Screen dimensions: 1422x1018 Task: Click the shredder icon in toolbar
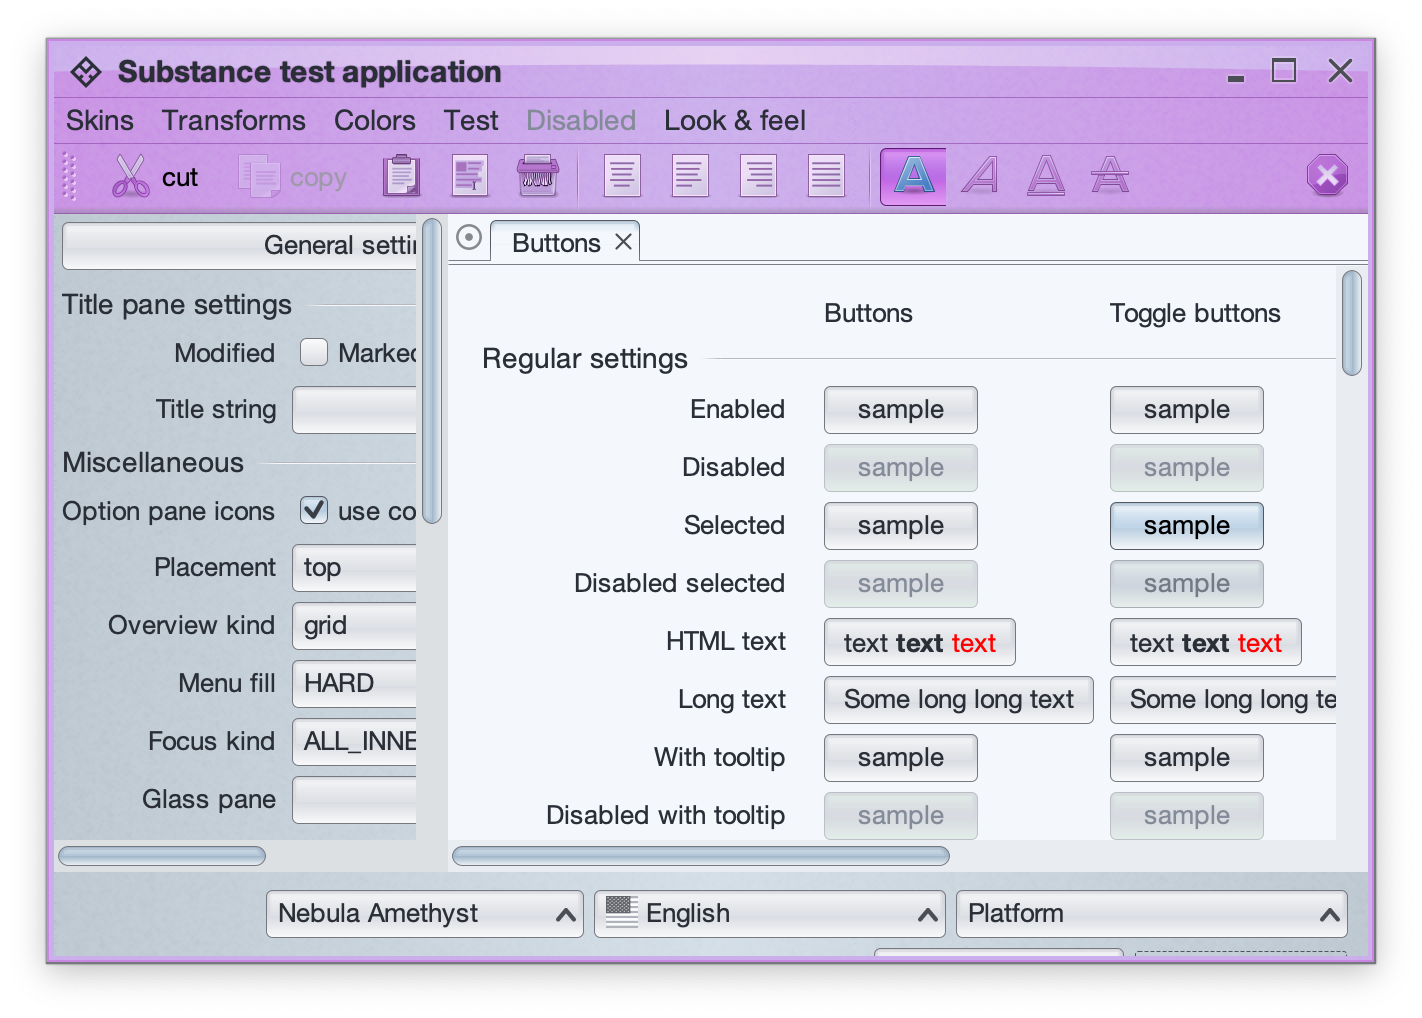[x=537, y=177]
